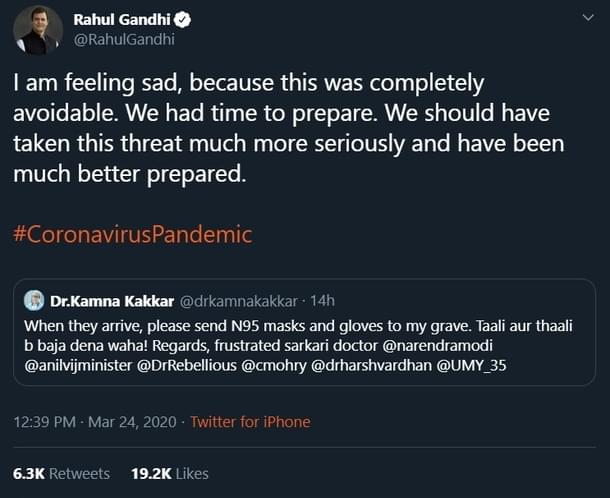Open the @drharshvardhan mention
The height and width of the screenshot is (498, 610).
click(x=370, y=367)
